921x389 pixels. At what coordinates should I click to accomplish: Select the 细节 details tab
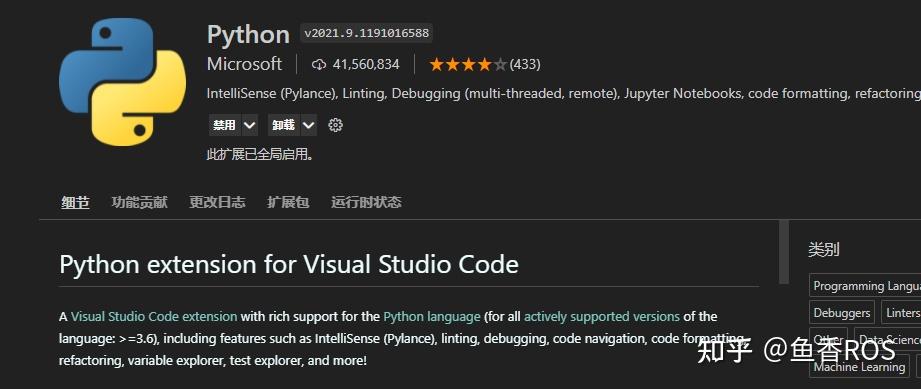click(75, 203)
